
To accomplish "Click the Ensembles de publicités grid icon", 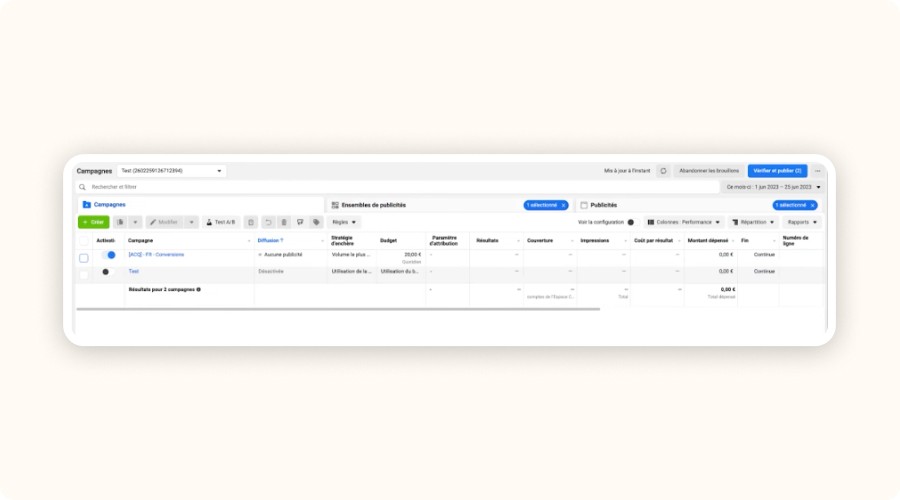I will pyautogui.click(x=335, y=206).
